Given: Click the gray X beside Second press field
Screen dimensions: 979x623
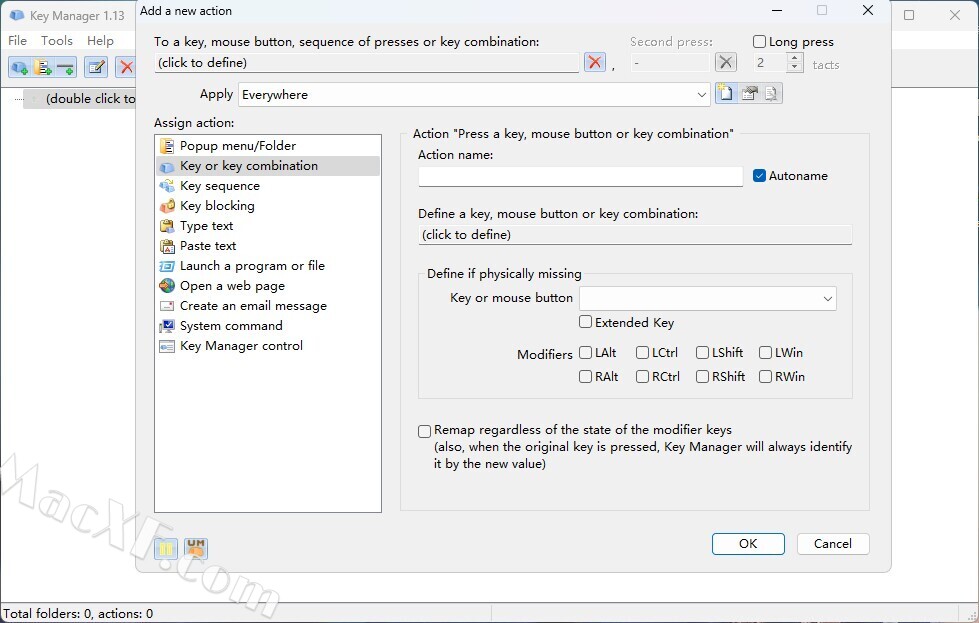Looking at the screenshot, I should pyautogui.click(x=726, y=62).
